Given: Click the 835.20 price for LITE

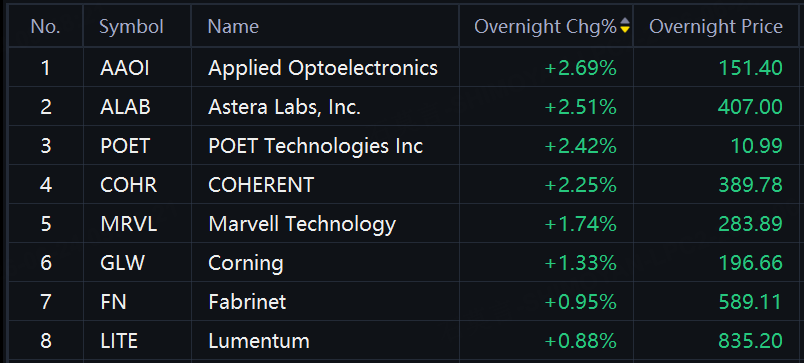Looking at the screenshot, I should click(751, 341).
